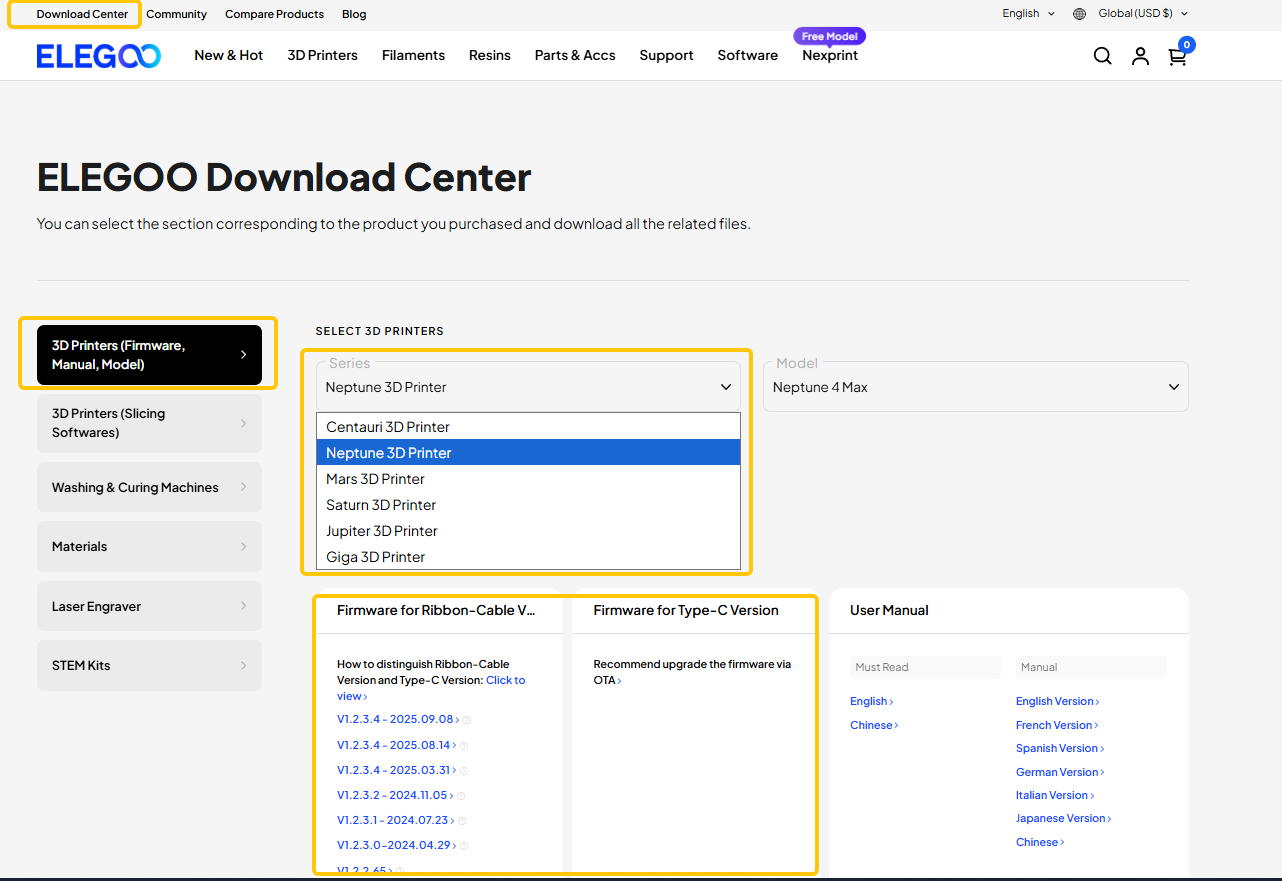Open the site search

coord(1102,56)
